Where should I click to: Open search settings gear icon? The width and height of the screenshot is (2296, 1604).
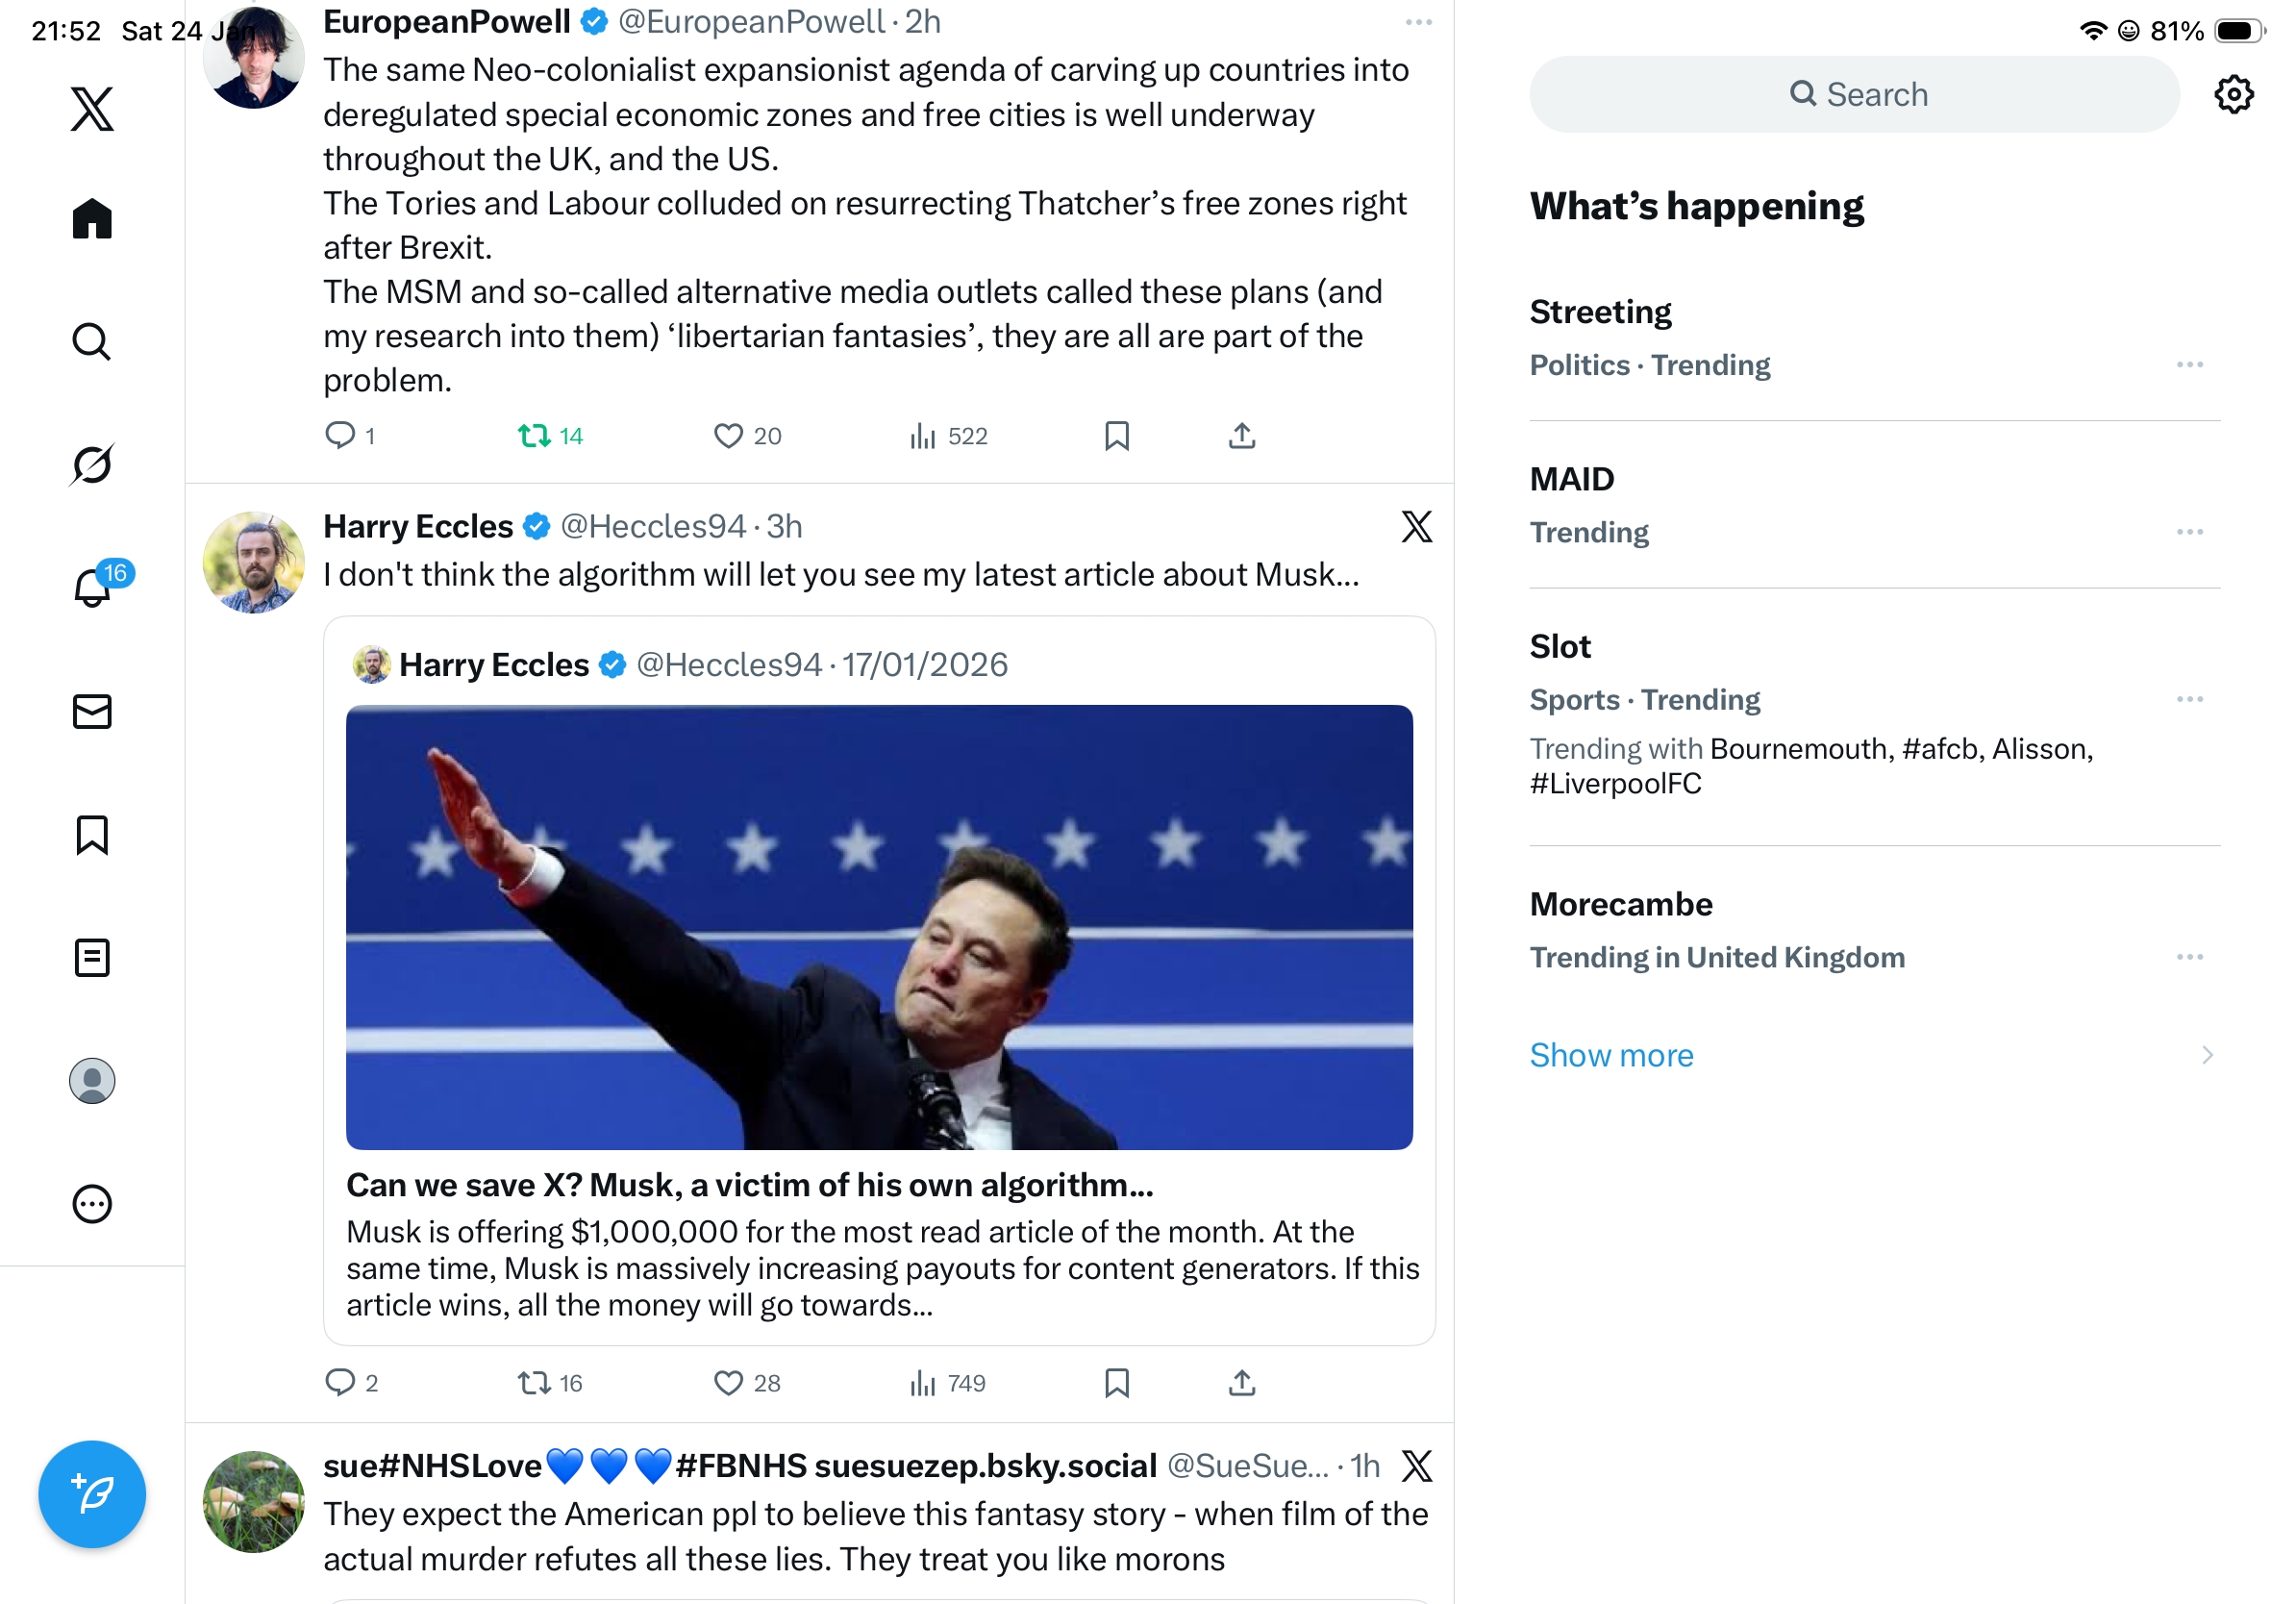pyautogui.click(x=2233, y=95)
